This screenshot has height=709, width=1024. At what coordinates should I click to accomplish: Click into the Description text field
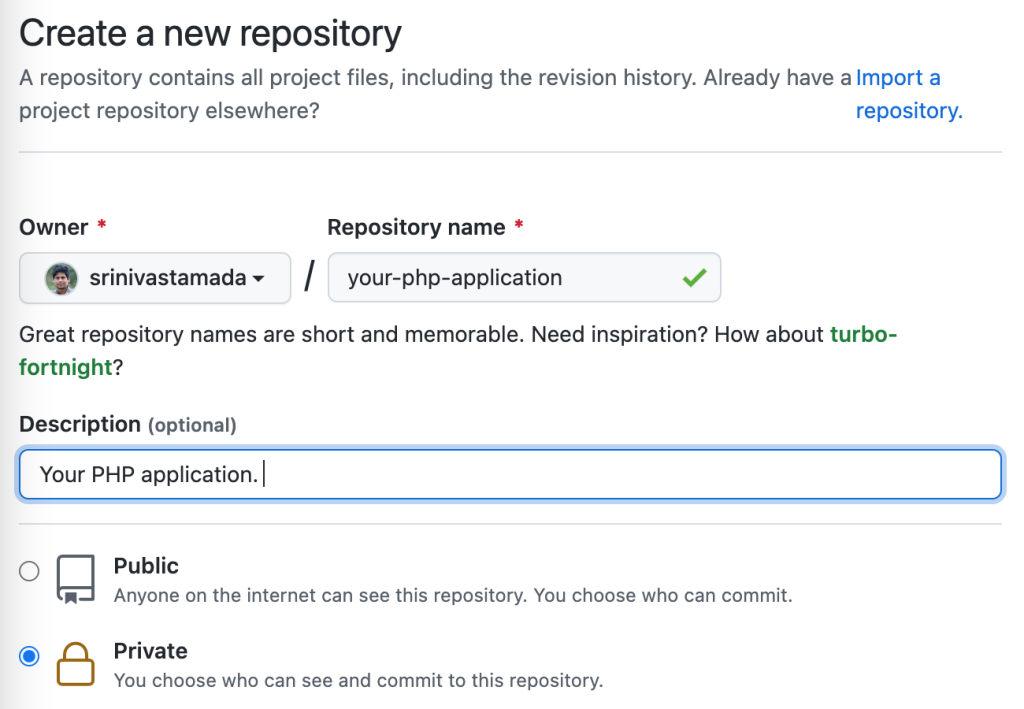[x=510, y=474]
